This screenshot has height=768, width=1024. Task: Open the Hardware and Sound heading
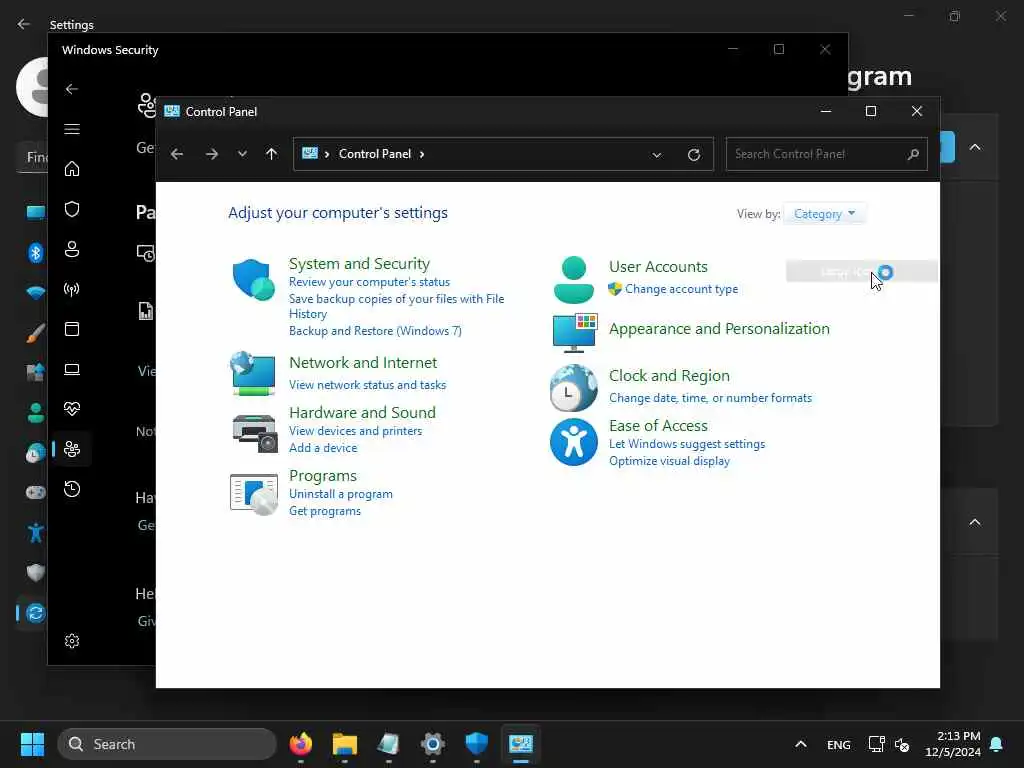pos(362,413)
